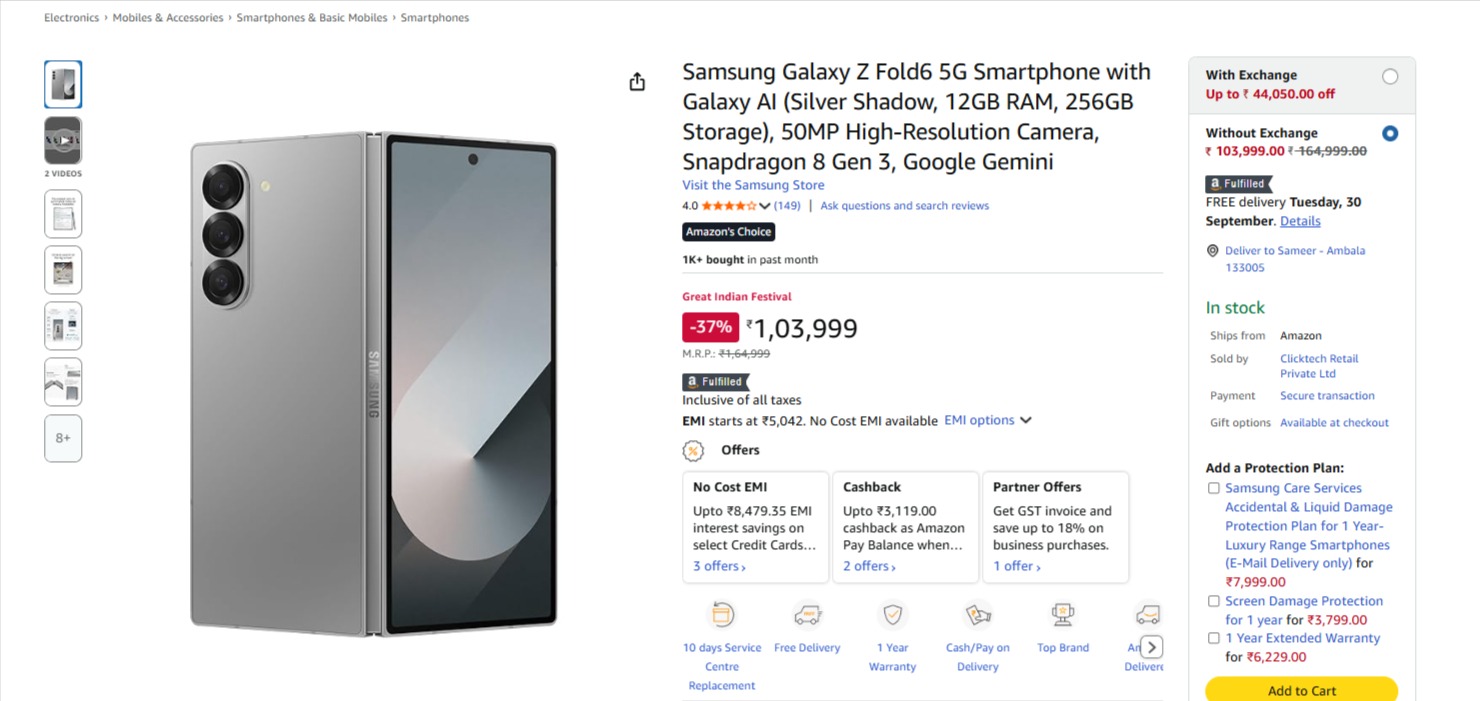Select the Without Exchange radio option
Image resolution: width=1480 pixels, height=701 pixels.
pos(1390,134)
